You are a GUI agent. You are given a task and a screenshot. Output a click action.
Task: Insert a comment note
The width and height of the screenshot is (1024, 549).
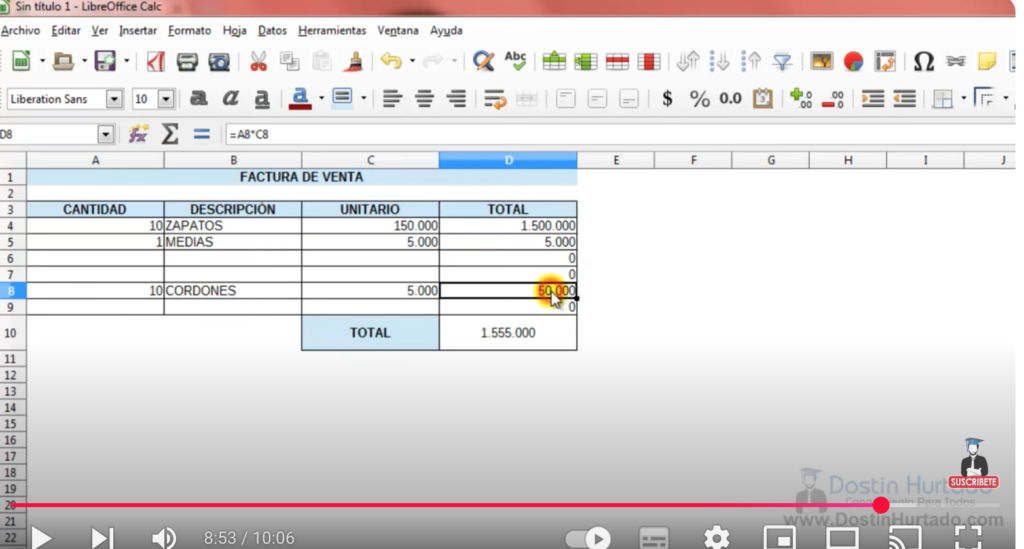(987, 61)
